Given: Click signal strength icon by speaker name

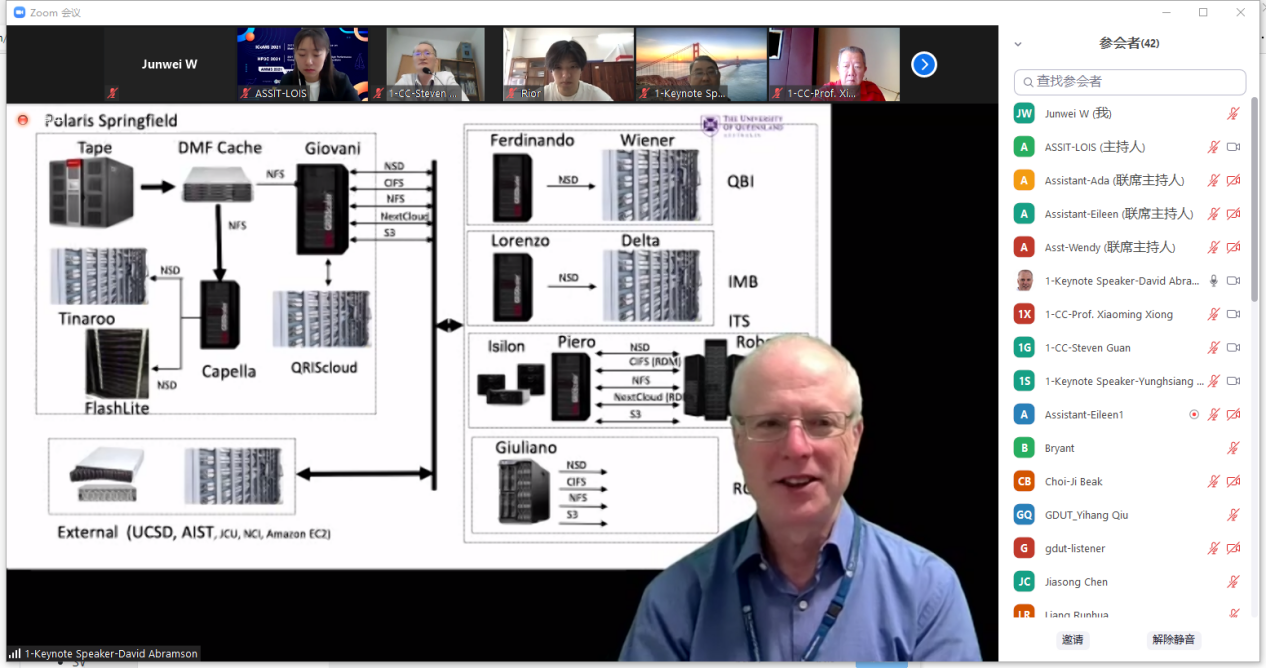Looking at the screenshot, I should [15, 654].
